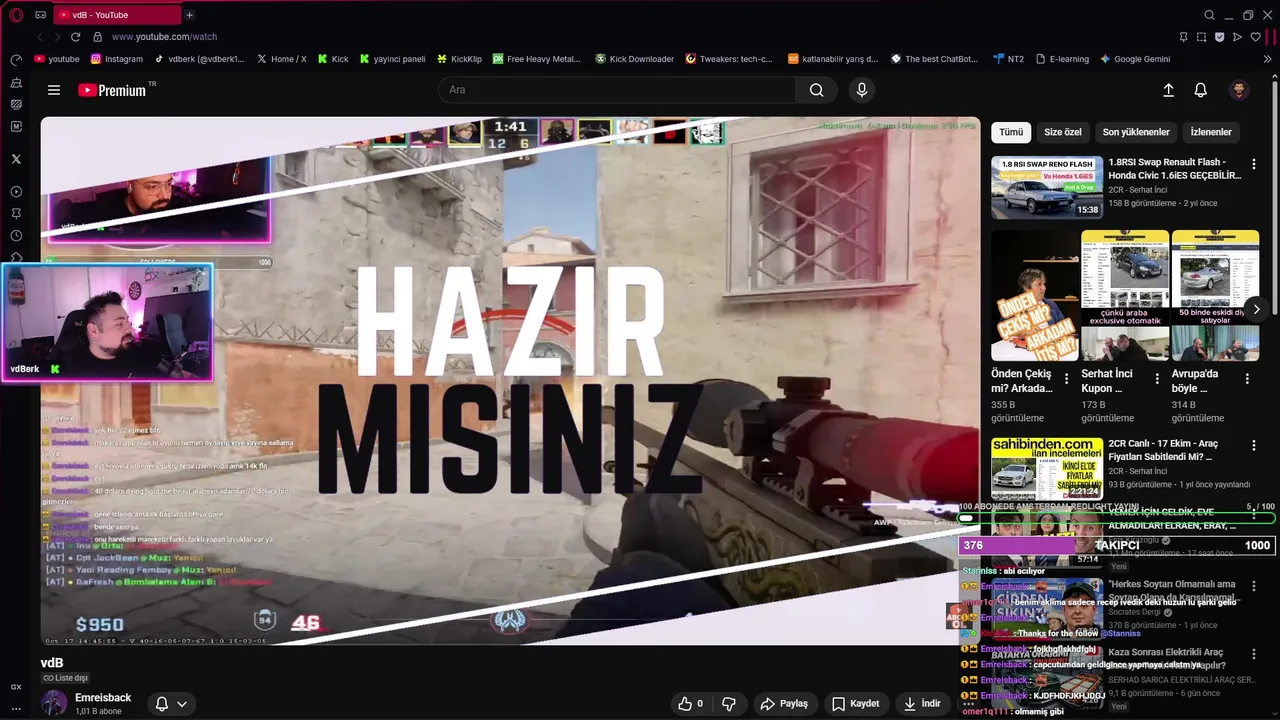Select the İzlenenler filter chip
Image resolution: width=1280 pixels, height=720 pixels.
[1211, 132]
